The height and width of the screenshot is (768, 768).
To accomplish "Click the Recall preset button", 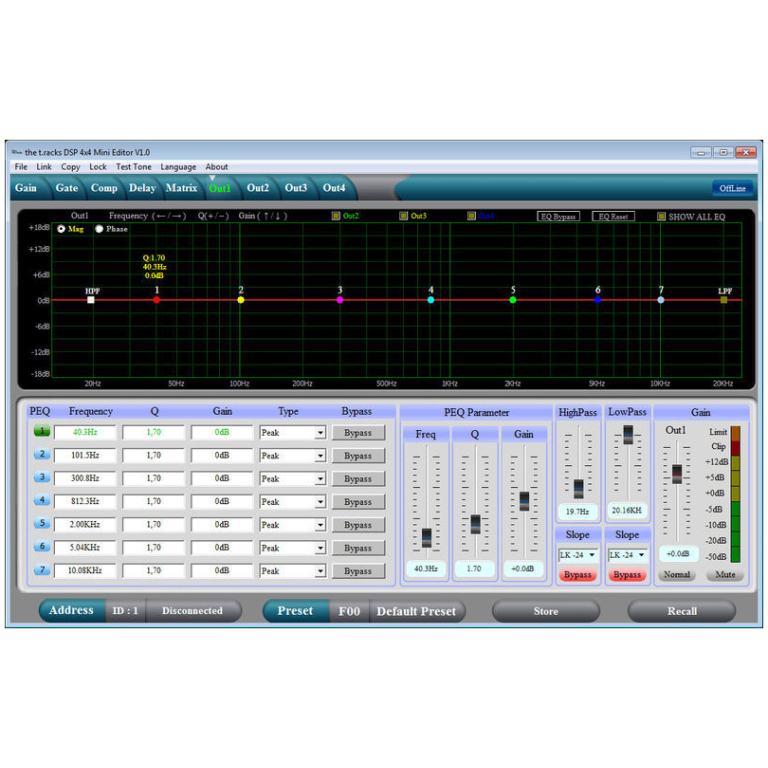I will pos(682,611).
